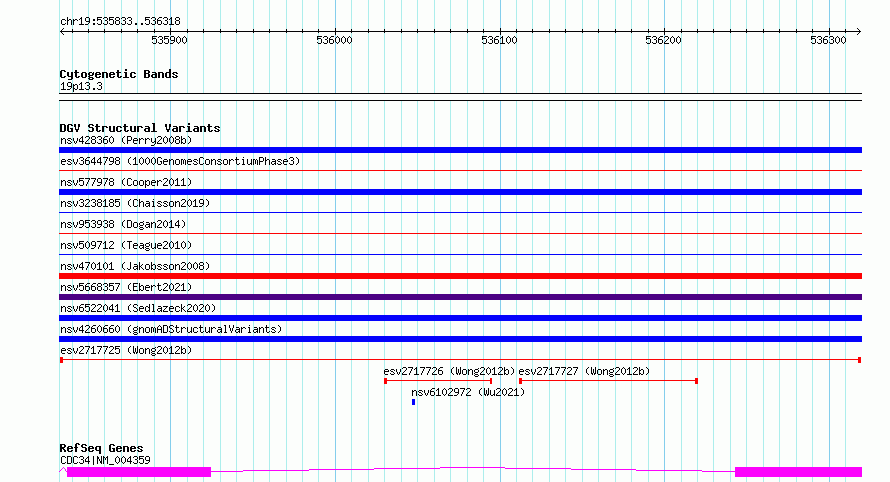
Task: Select the blue bar under nsv6522041
Action: coord(460,318)
